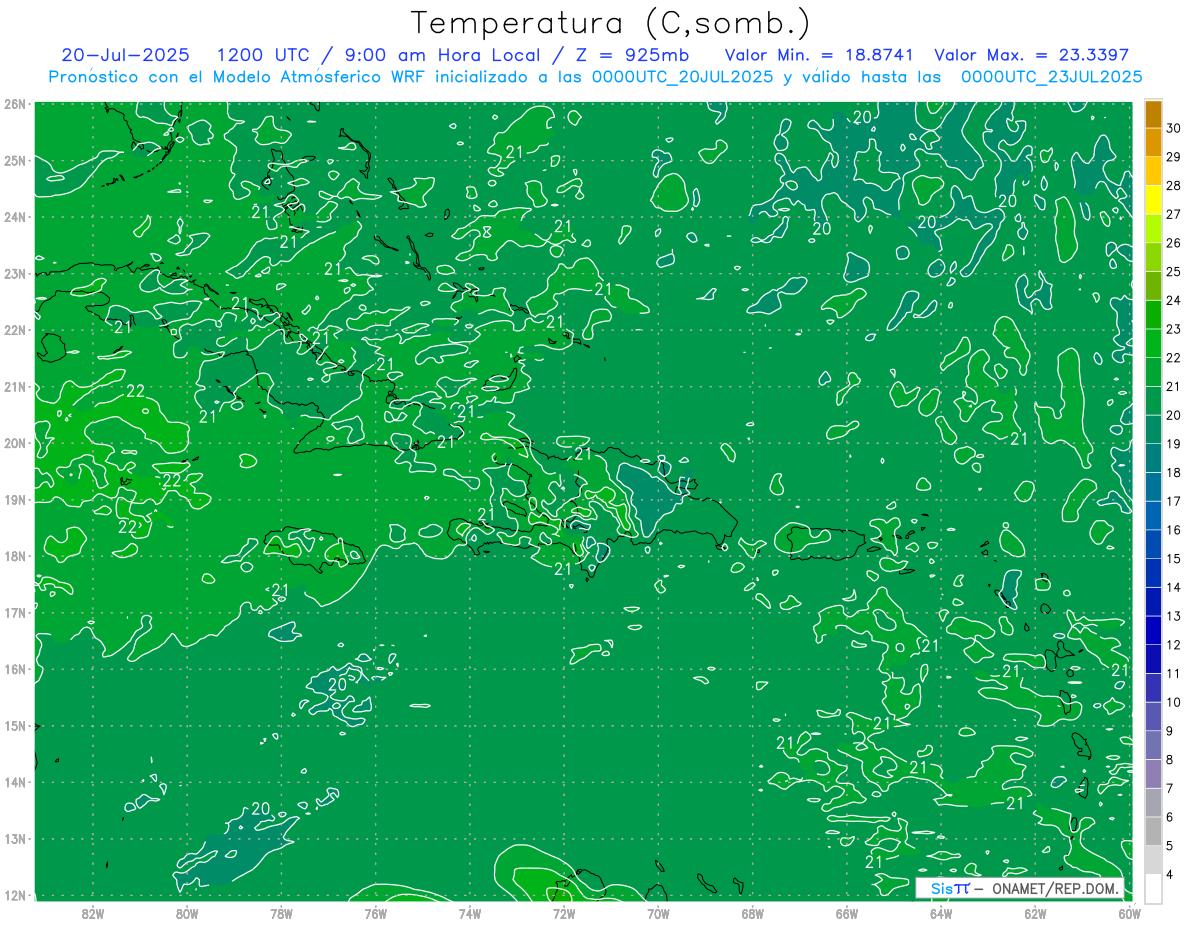Image resolution: width=1200 pixels, height=927 pixels.
Task: Click the color scale value "16"
Action: point(1173,530)
